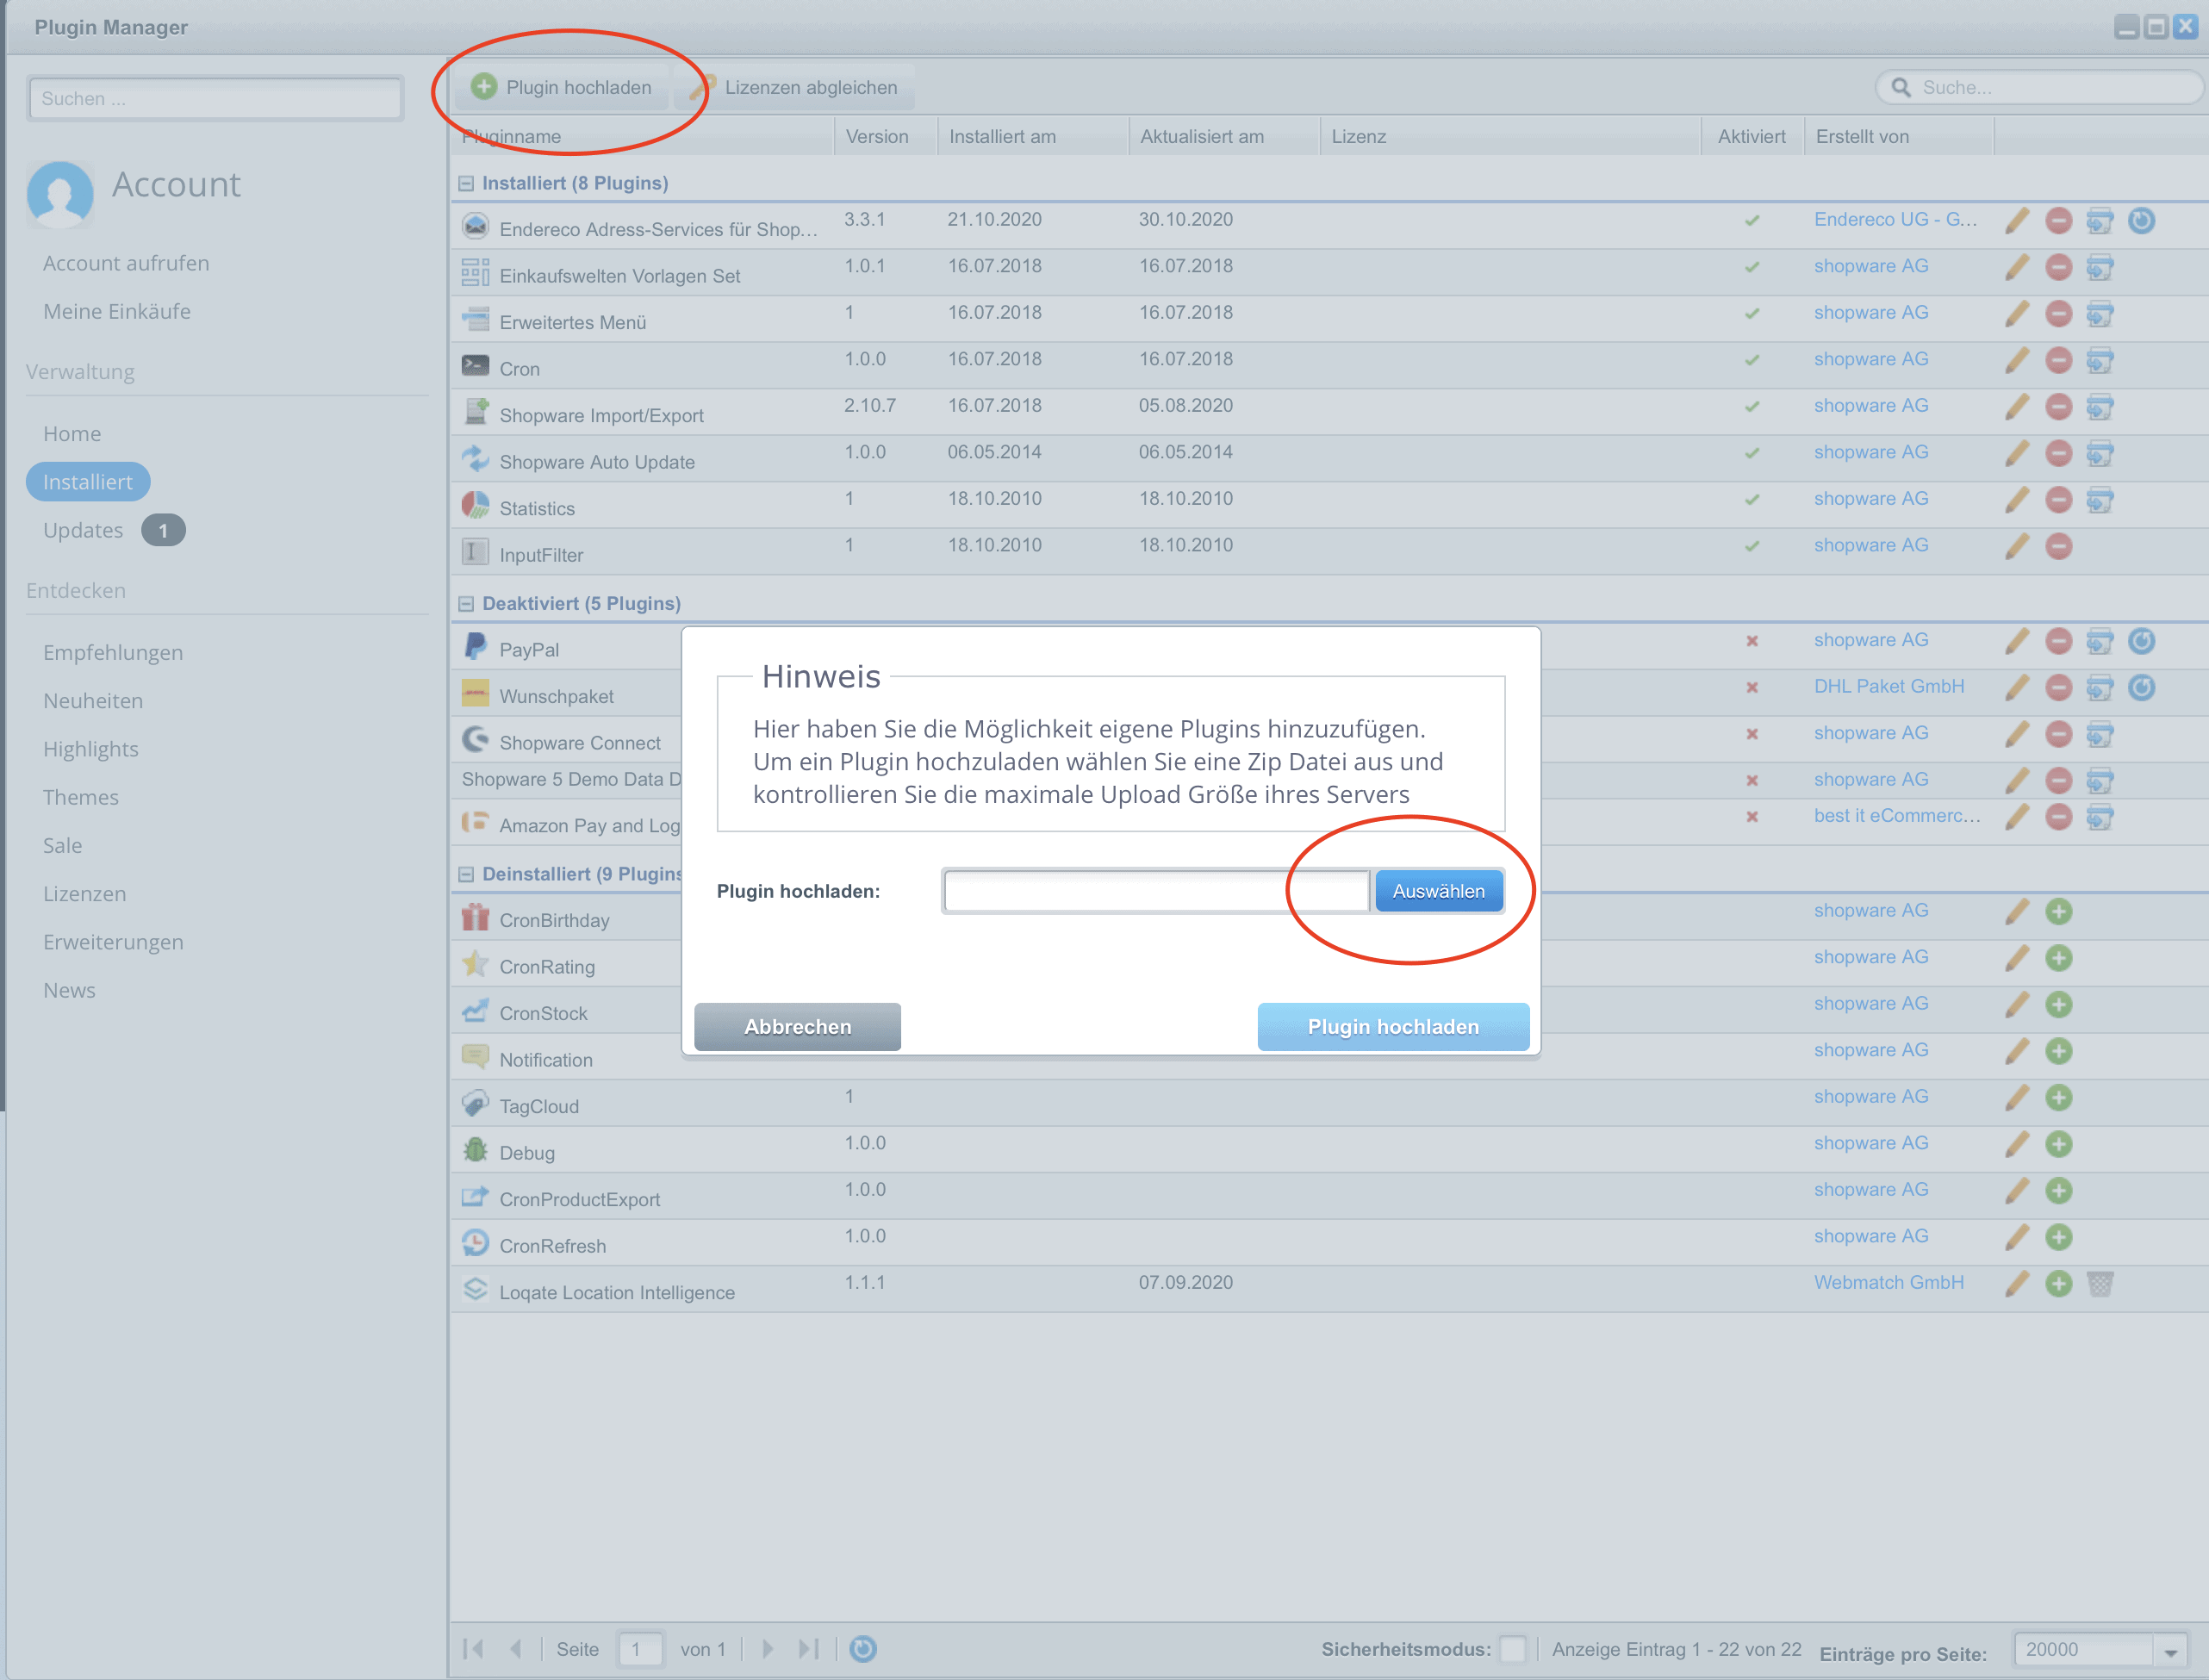Open Empfehlungen in the sidebar

click(x=113, y=653)
